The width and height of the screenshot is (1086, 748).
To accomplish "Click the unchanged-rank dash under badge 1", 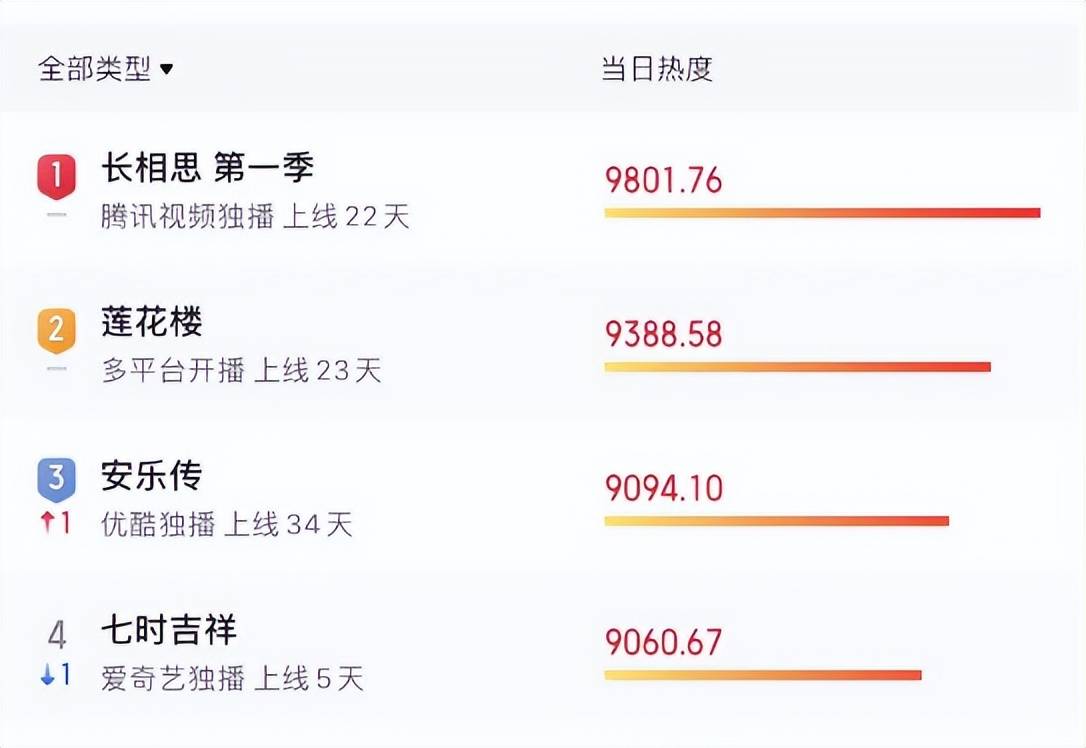I will tap(56, 215).
